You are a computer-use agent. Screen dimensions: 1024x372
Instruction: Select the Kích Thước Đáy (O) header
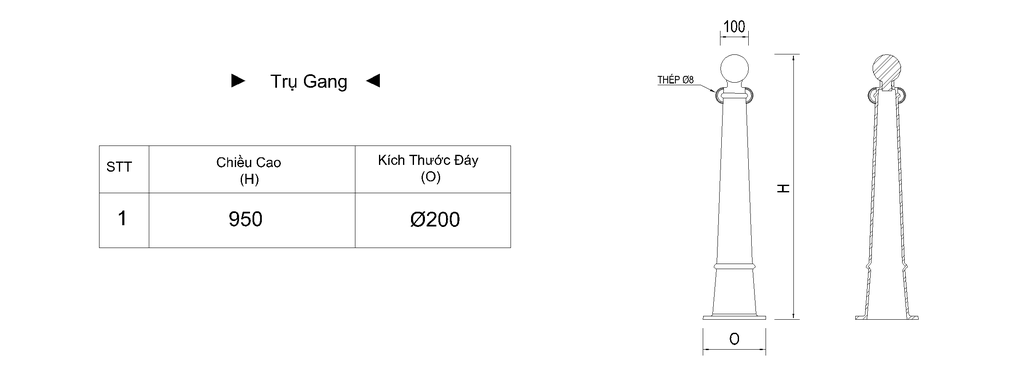(433, 169)
